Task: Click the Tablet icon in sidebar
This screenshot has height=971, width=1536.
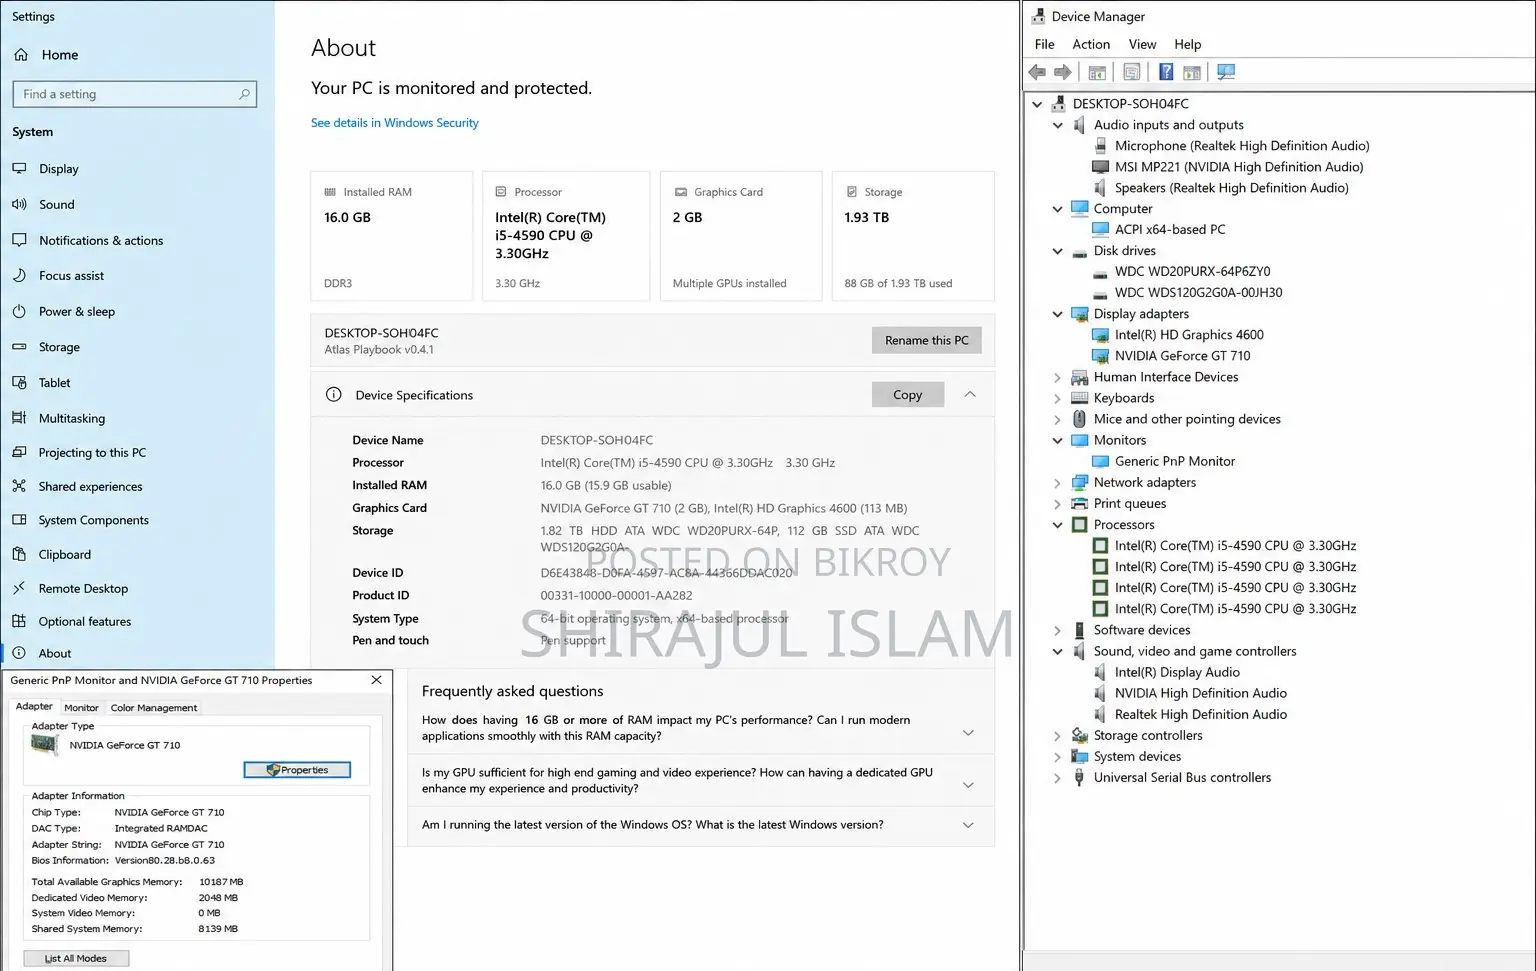Action: point(19,382)
